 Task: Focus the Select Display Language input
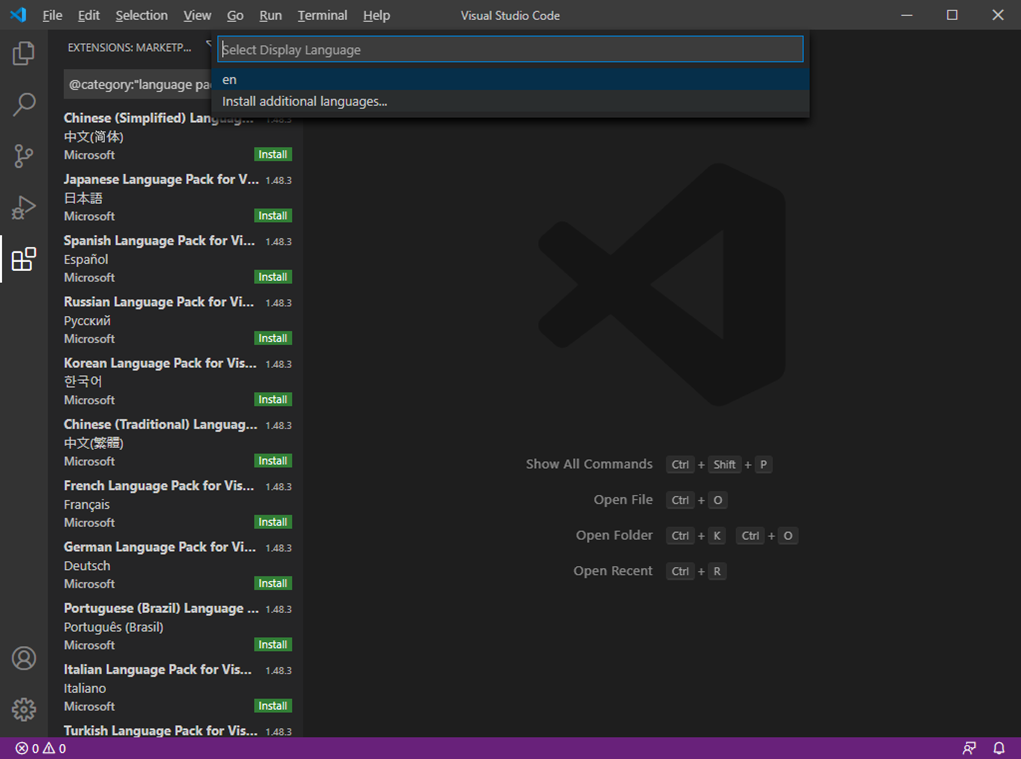pyautogui.click(x=510, y=49)
